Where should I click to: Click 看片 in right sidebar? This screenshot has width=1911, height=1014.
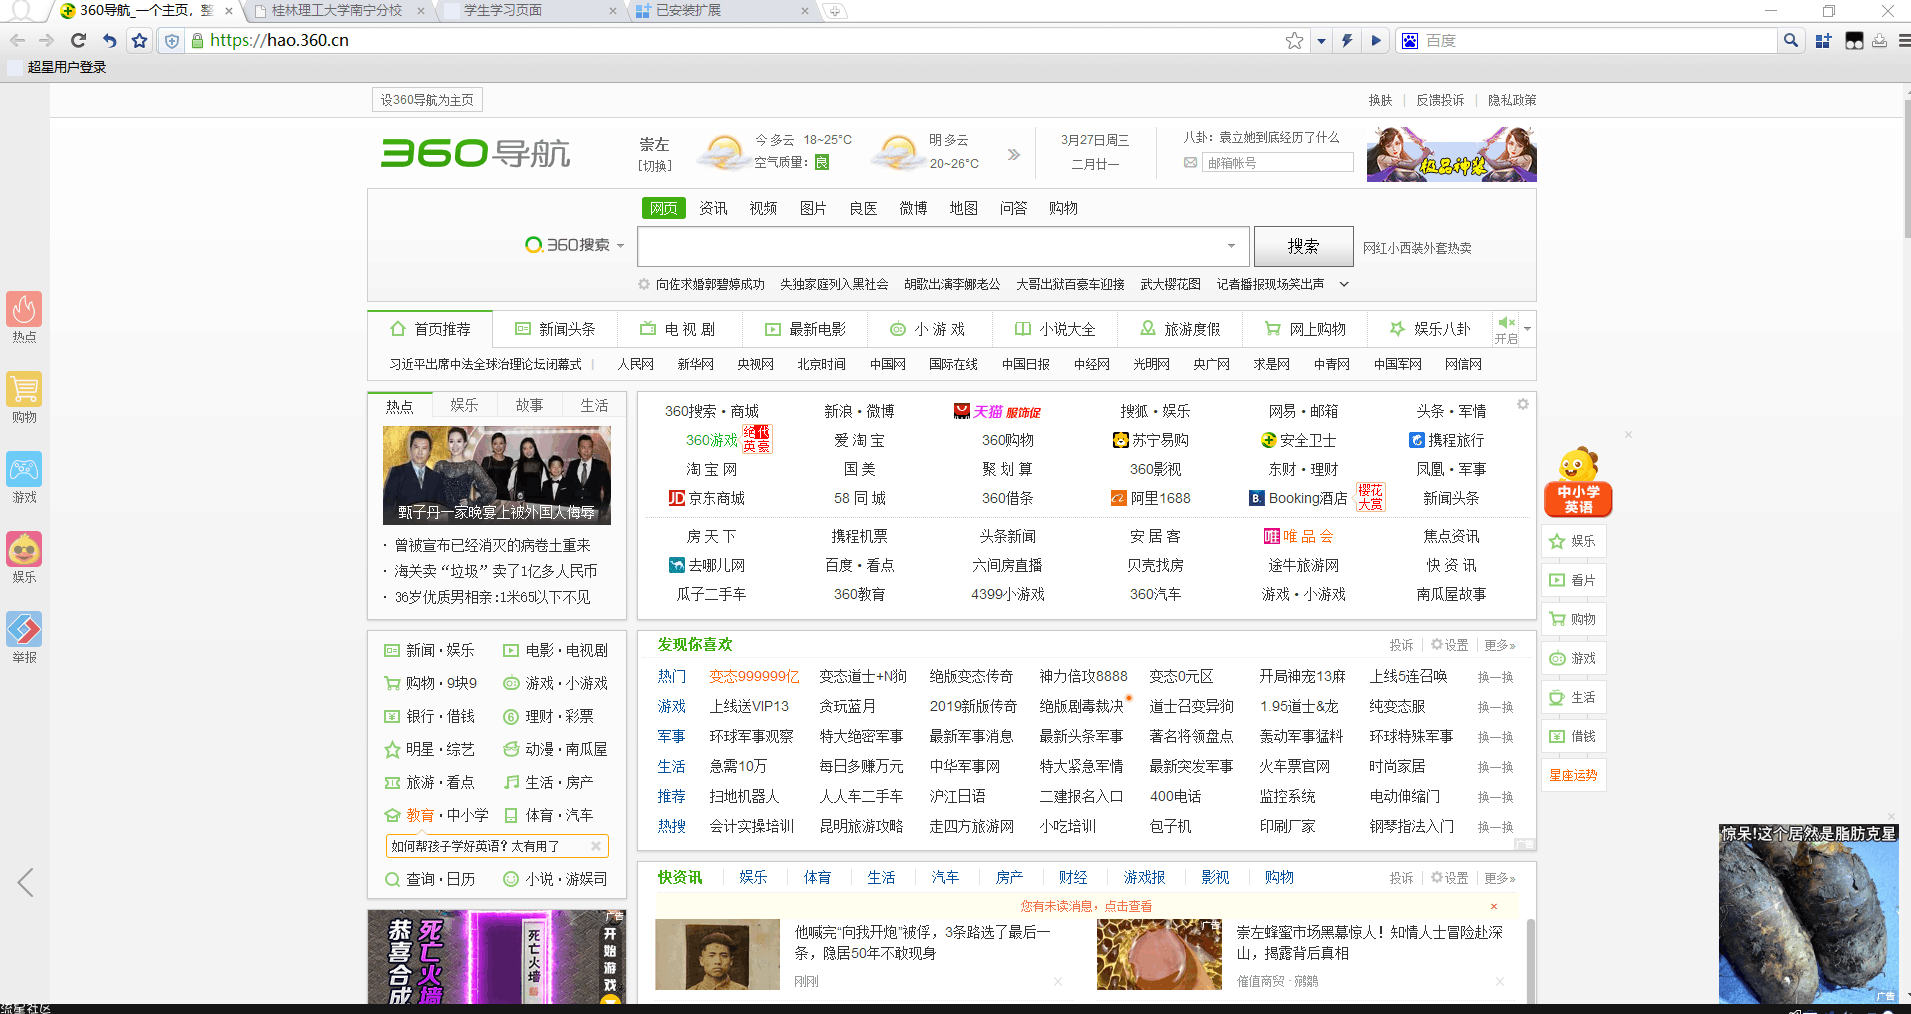(x=1573, y=580)
